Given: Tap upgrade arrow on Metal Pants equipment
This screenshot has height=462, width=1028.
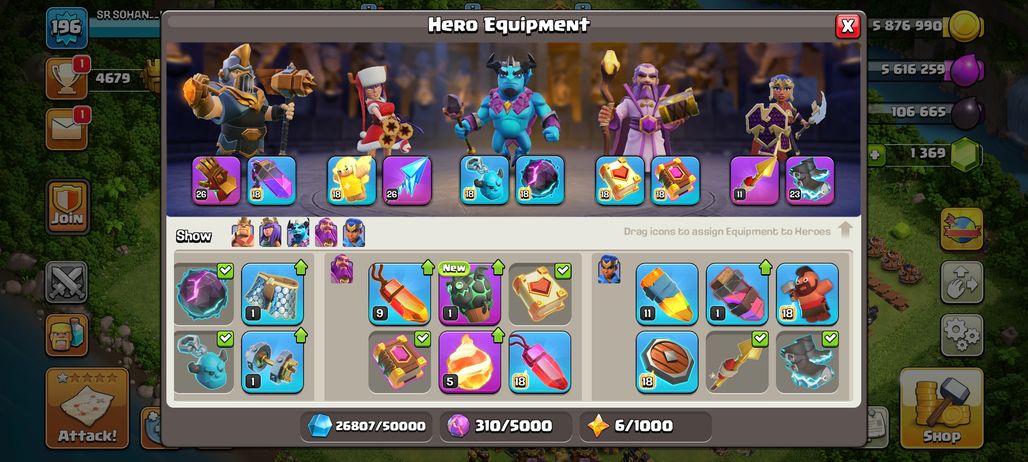Looking at the screenshot, I should (301, 267).
